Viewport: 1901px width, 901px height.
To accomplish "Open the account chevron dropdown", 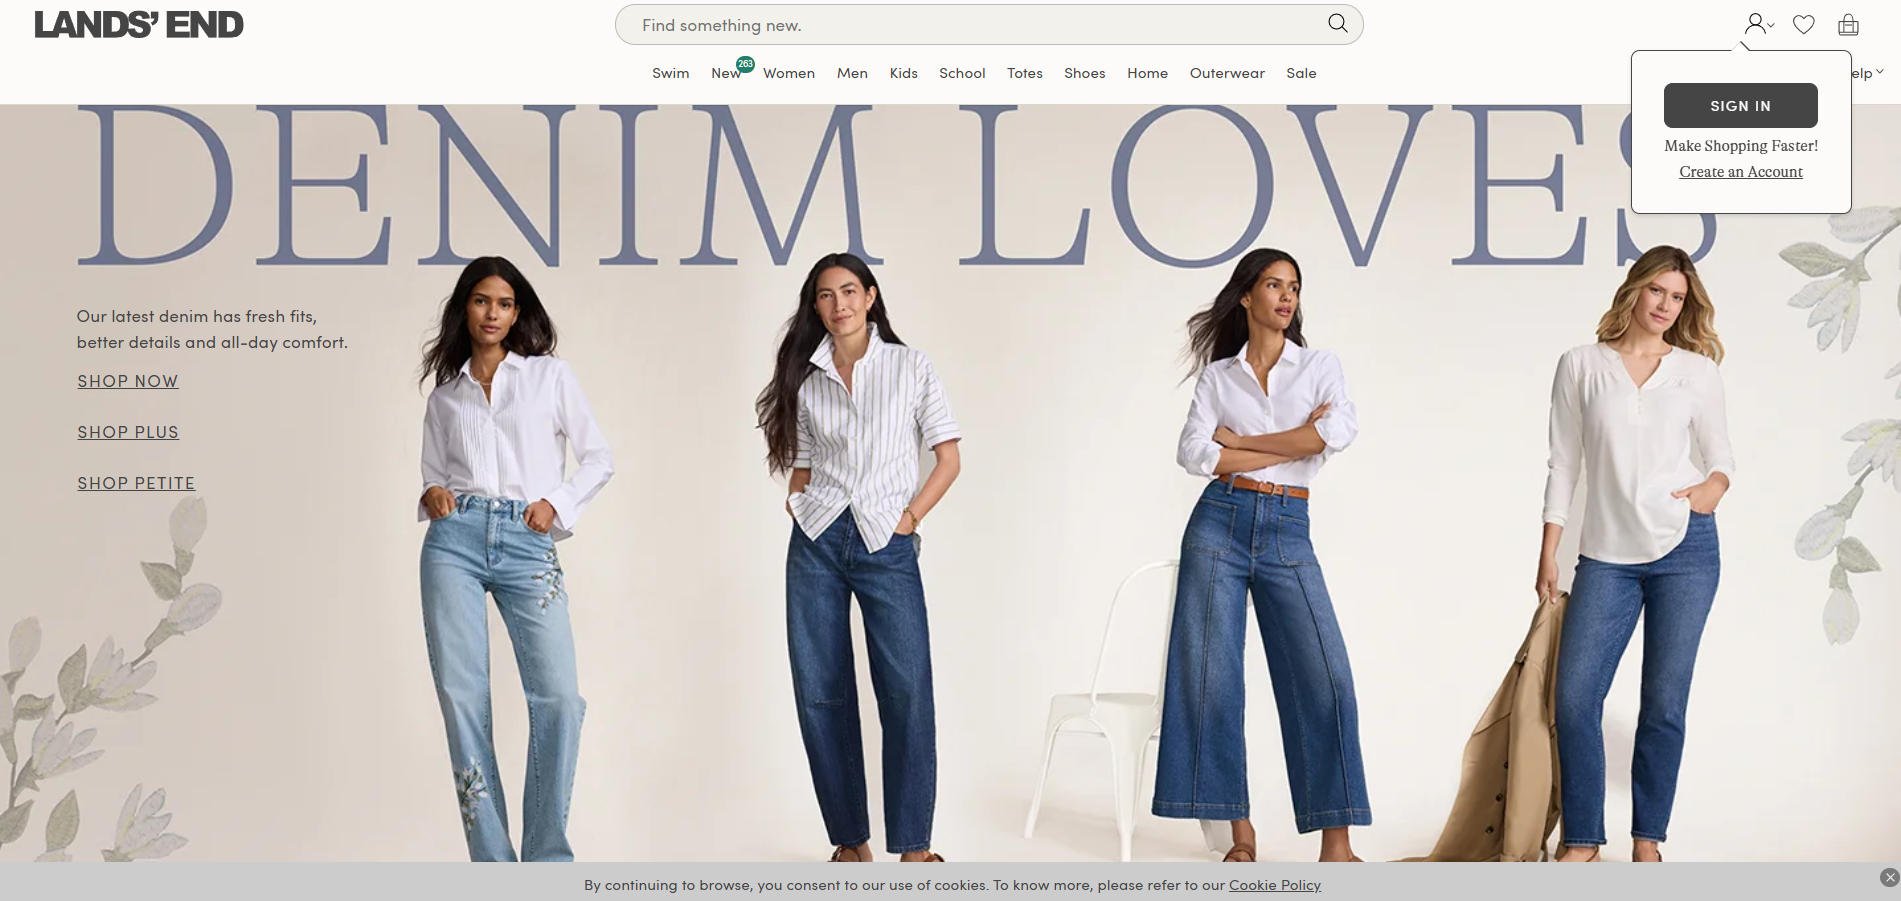I will [x=1770, y=26].
